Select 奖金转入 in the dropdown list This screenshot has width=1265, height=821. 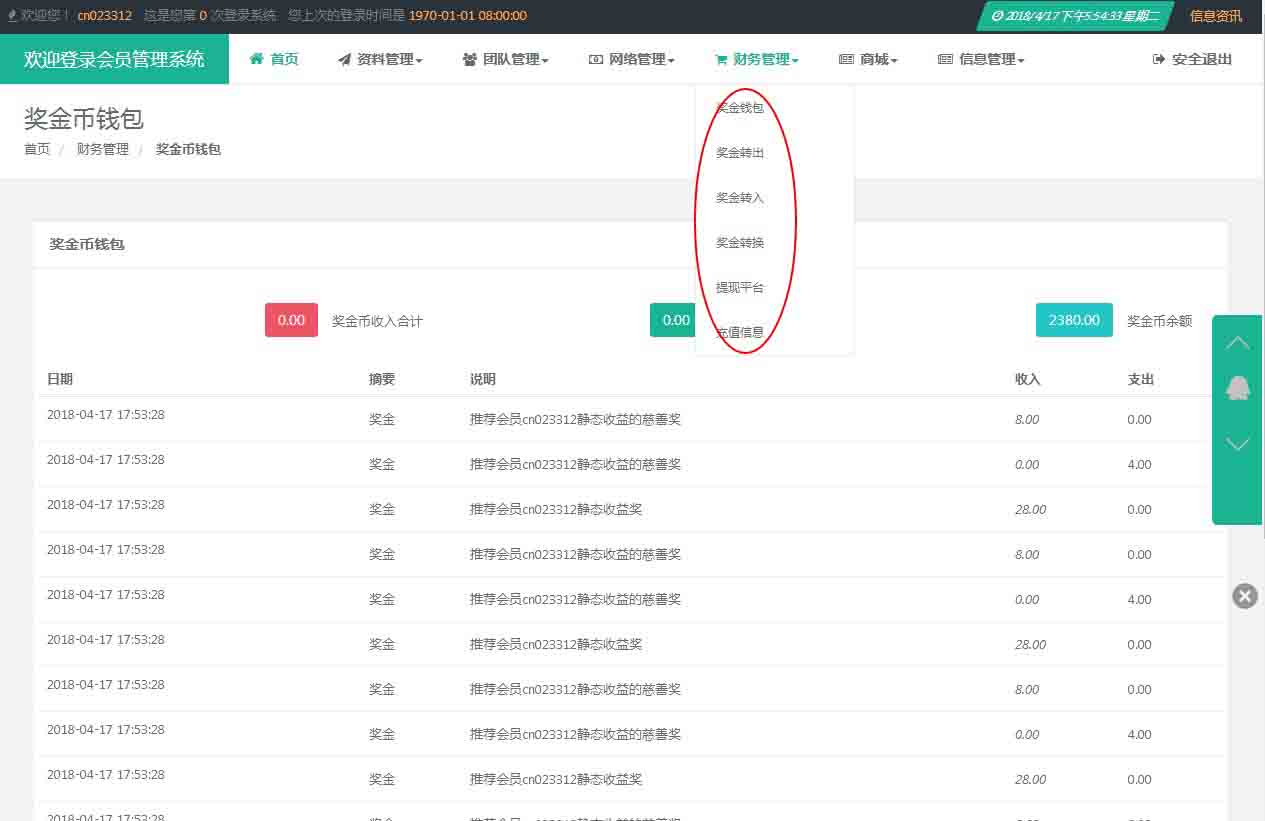point(740,198)
